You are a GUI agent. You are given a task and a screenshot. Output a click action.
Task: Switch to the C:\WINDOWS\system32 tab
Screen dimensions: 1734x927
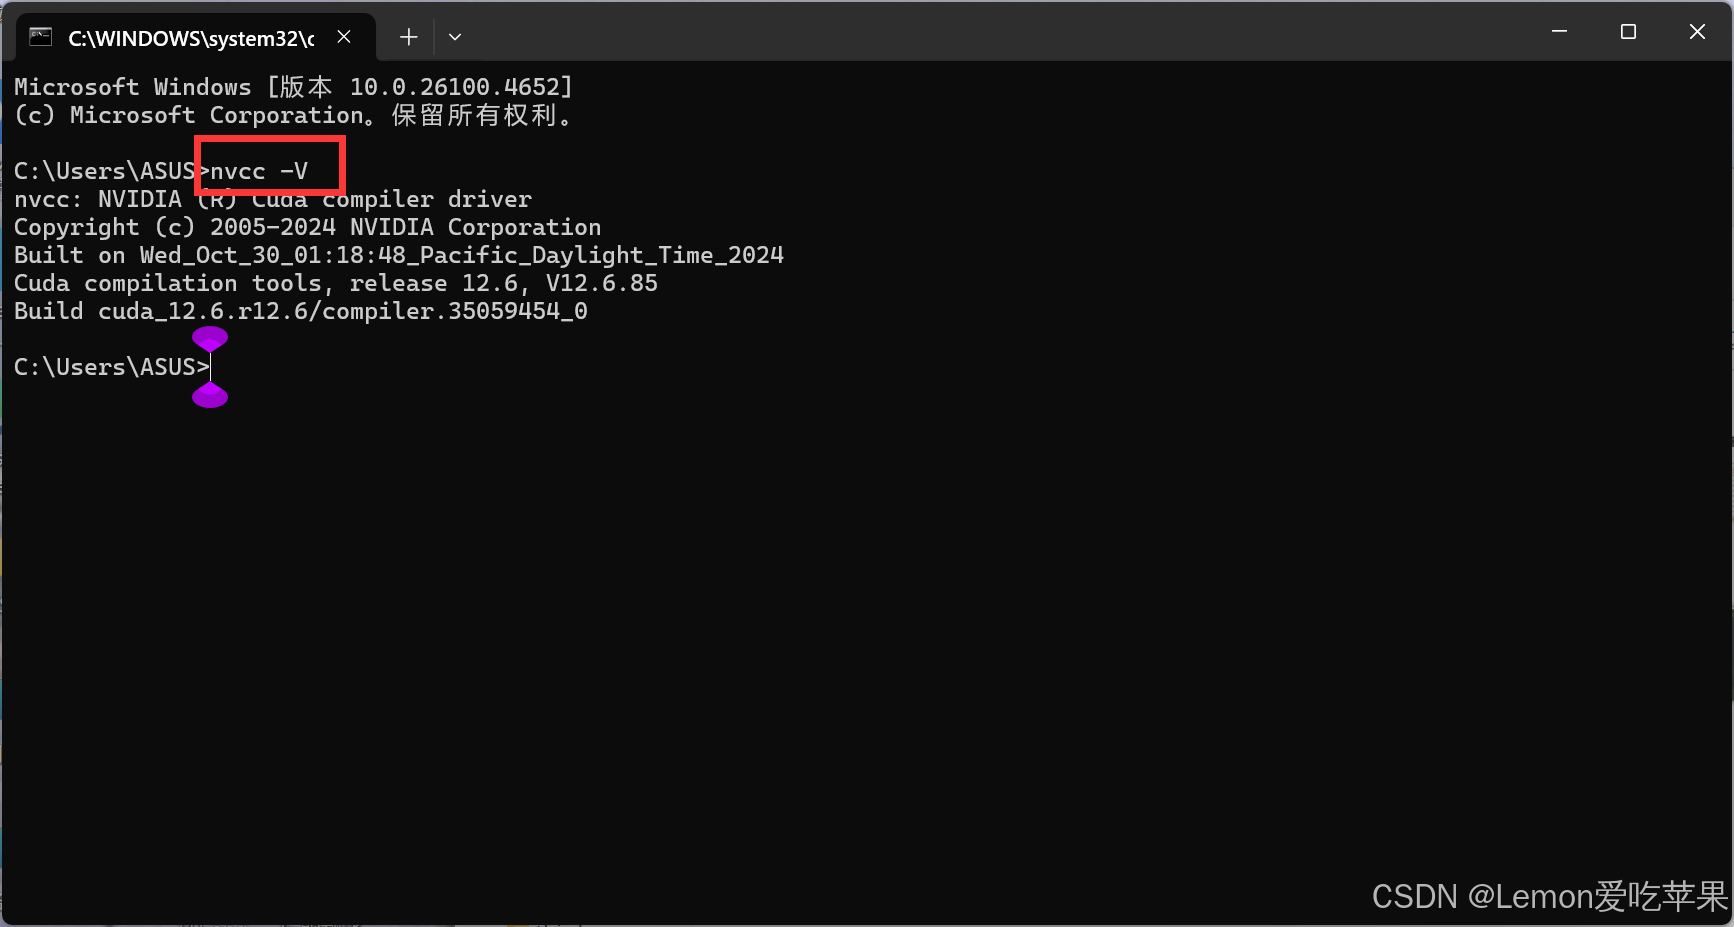tap(185, 38)
